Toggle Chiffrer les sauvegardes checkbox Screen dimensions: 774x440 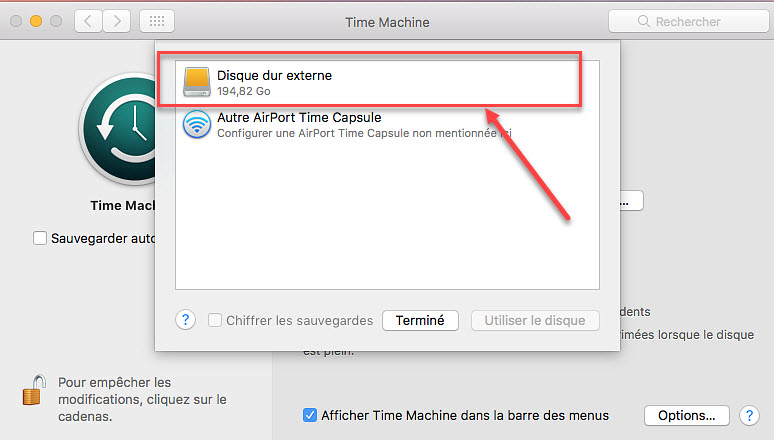(215, 321)
